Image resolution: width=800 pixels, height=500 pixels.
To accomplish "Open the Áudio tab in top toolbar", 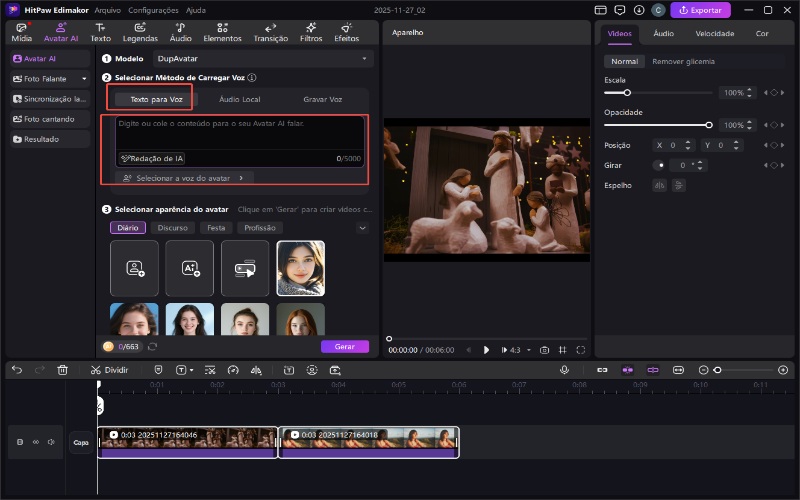I will 181,33.
